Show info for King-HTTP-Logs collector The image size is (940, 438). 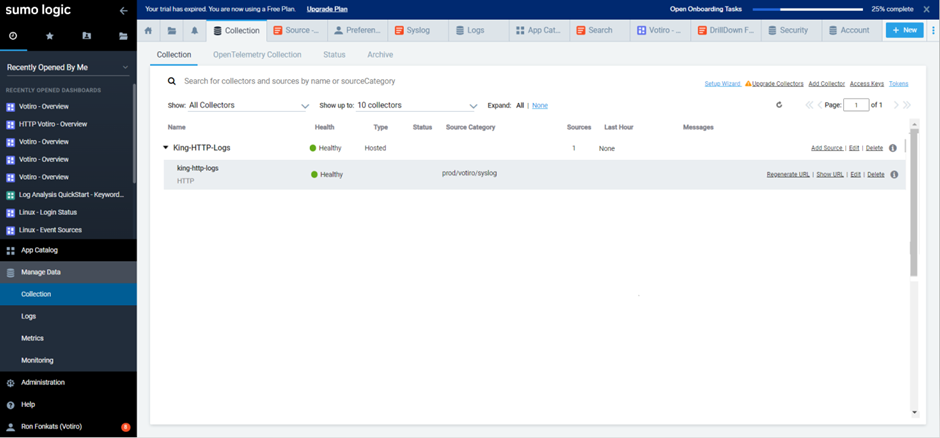coord(893,148)
